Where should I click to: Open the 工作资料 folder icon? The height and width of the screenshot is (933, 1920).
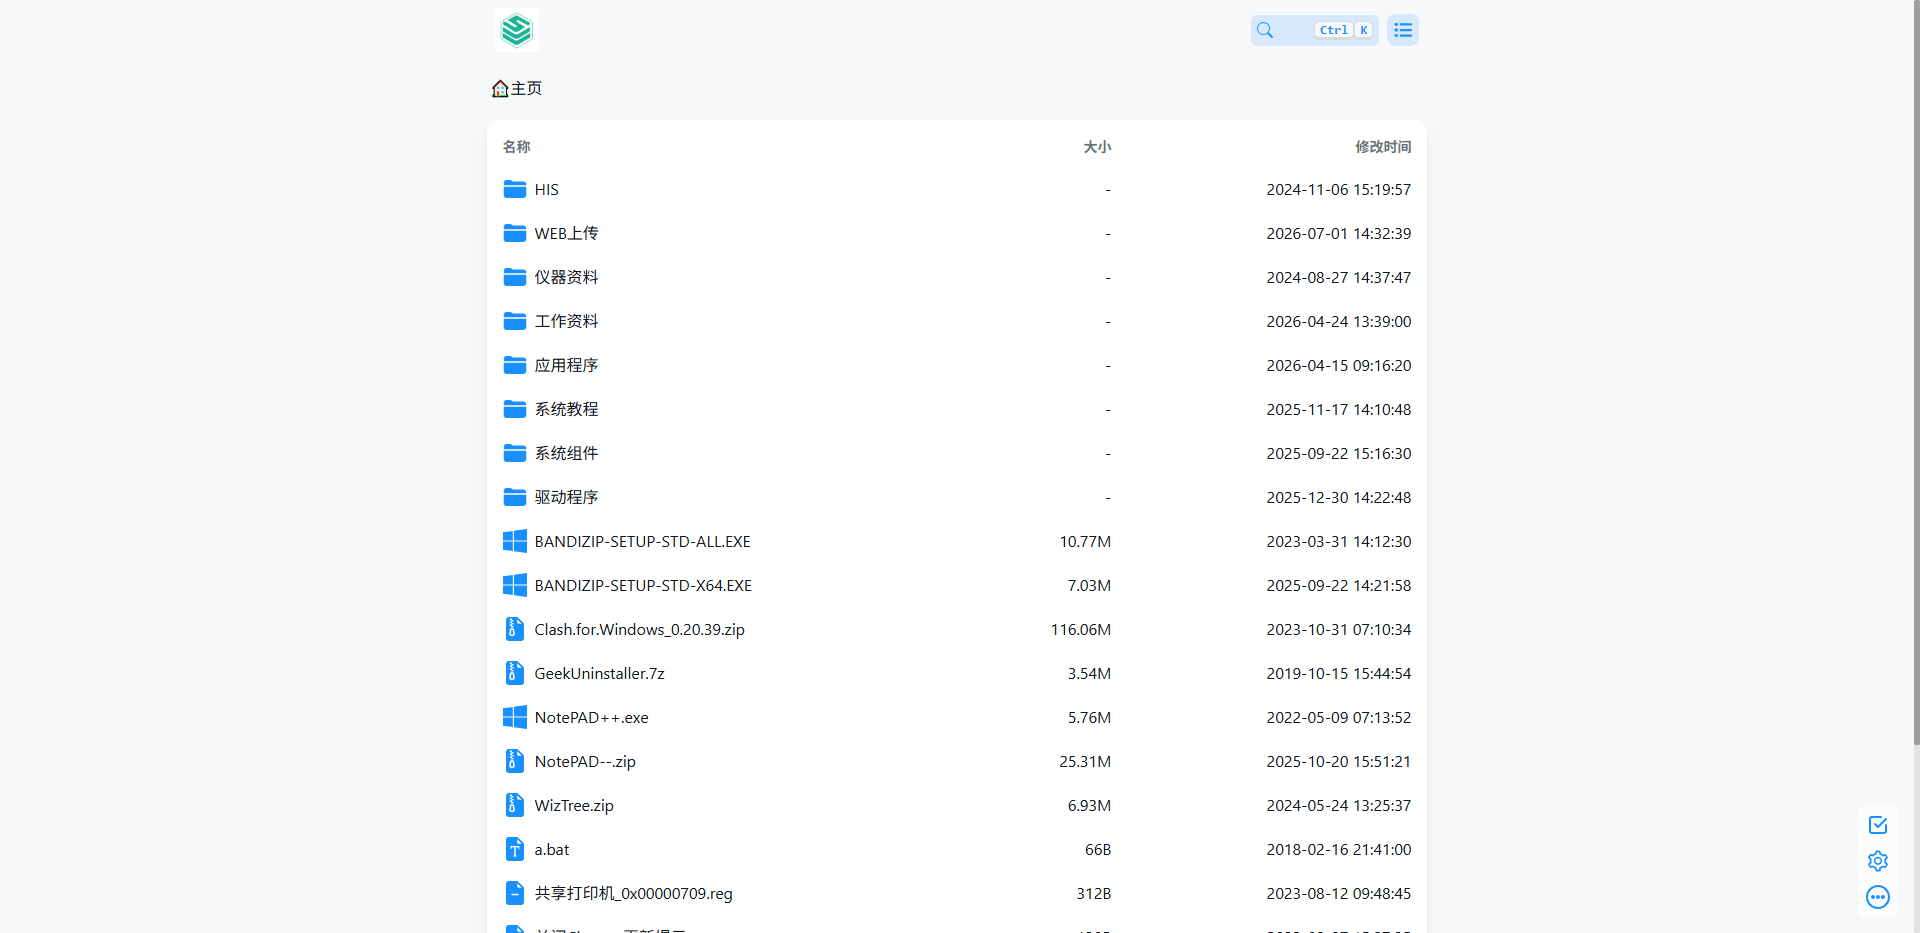[x=514, y=321]
